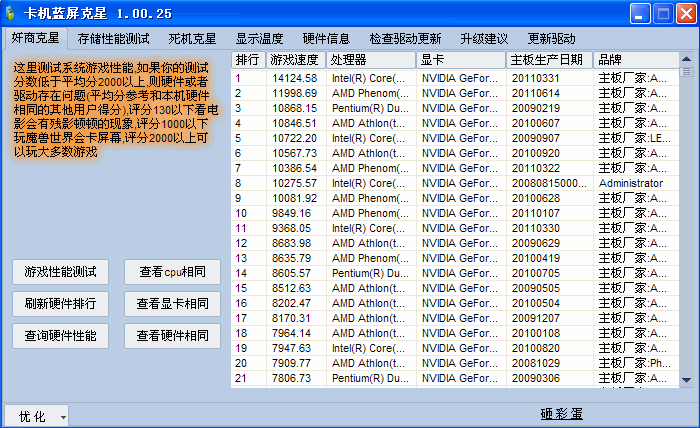This screenshot has height=428, width=700.
Task: Open the 存储性能测试 tab
Action: [113, 39]
